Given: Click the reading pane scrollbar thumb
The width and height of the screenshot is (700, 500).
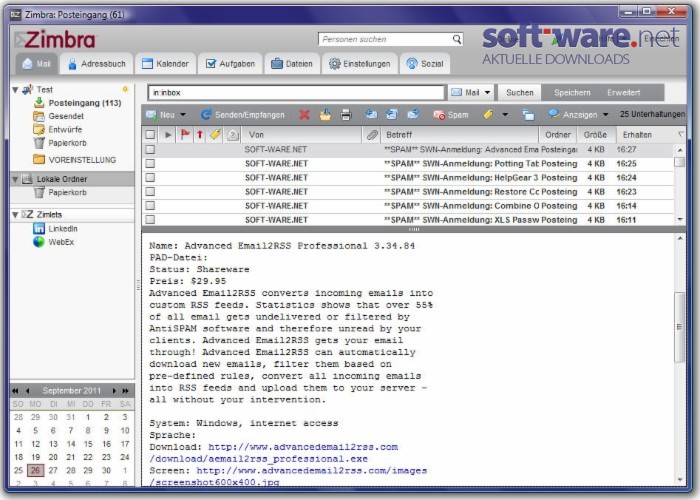Looking at the screenshot, I should [679, 327].
